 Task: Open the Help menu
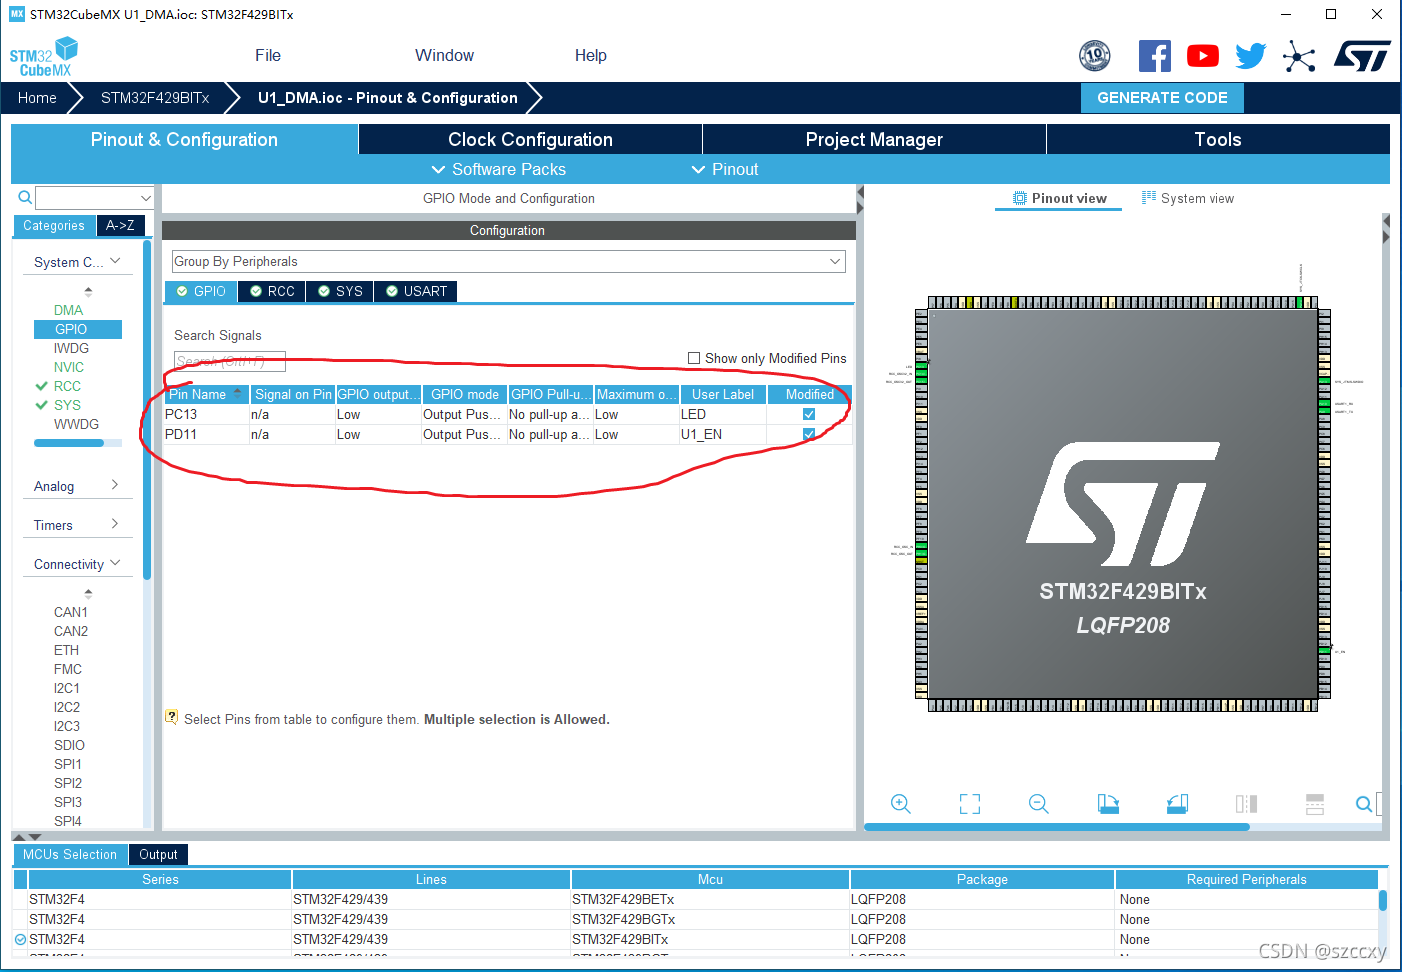(591, 56)
